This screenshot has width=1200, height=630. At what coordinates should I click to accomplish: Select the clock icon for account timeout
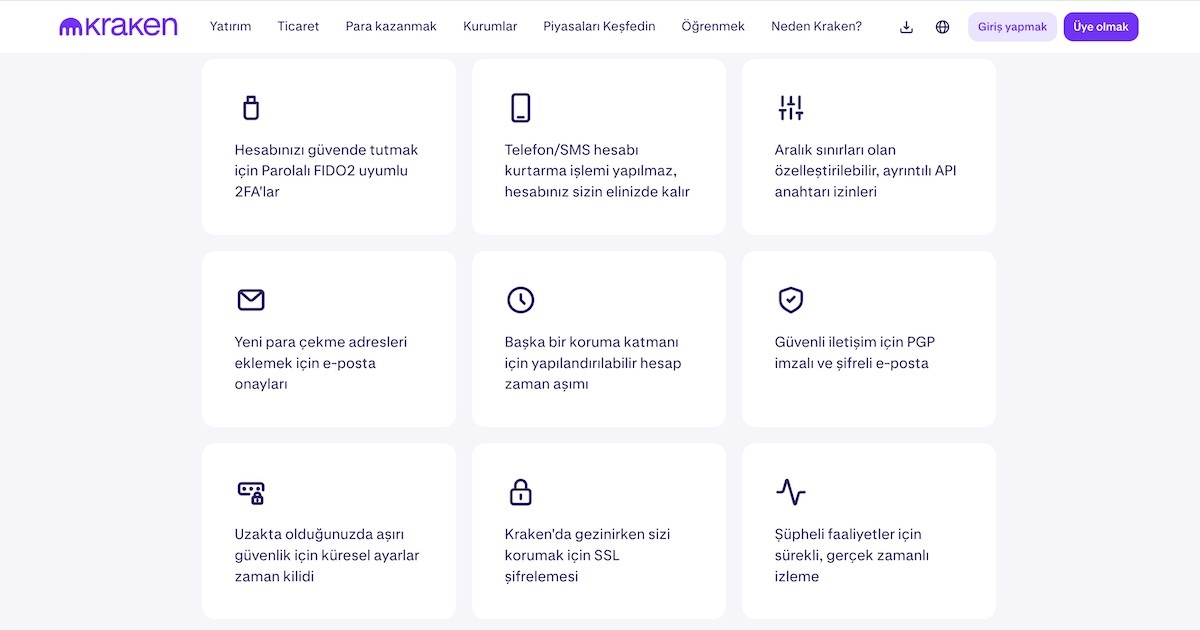[x=520, y=299]
